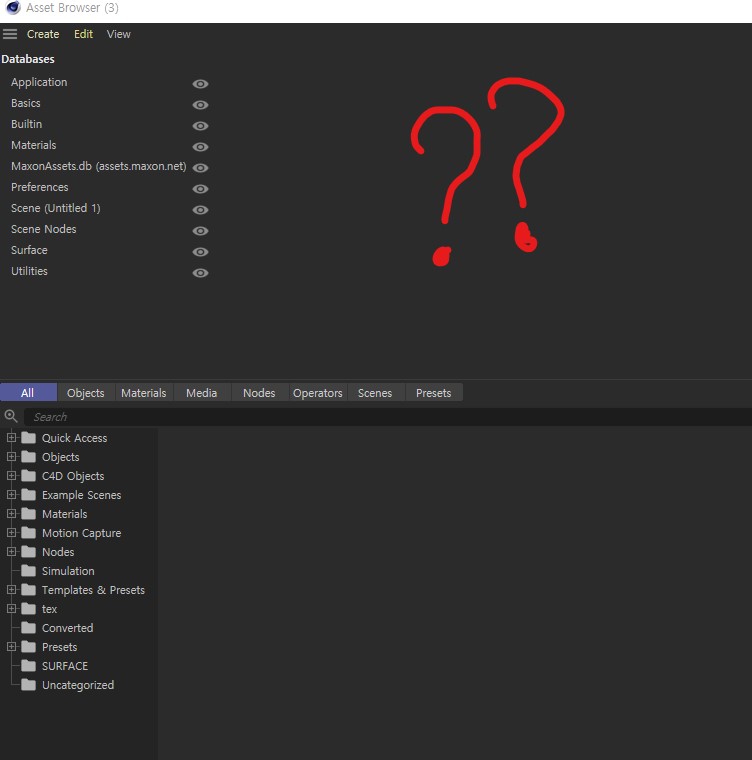Switch to the Materials filter tab
Screen dimensions: 752x760
(x=143, y=393)
